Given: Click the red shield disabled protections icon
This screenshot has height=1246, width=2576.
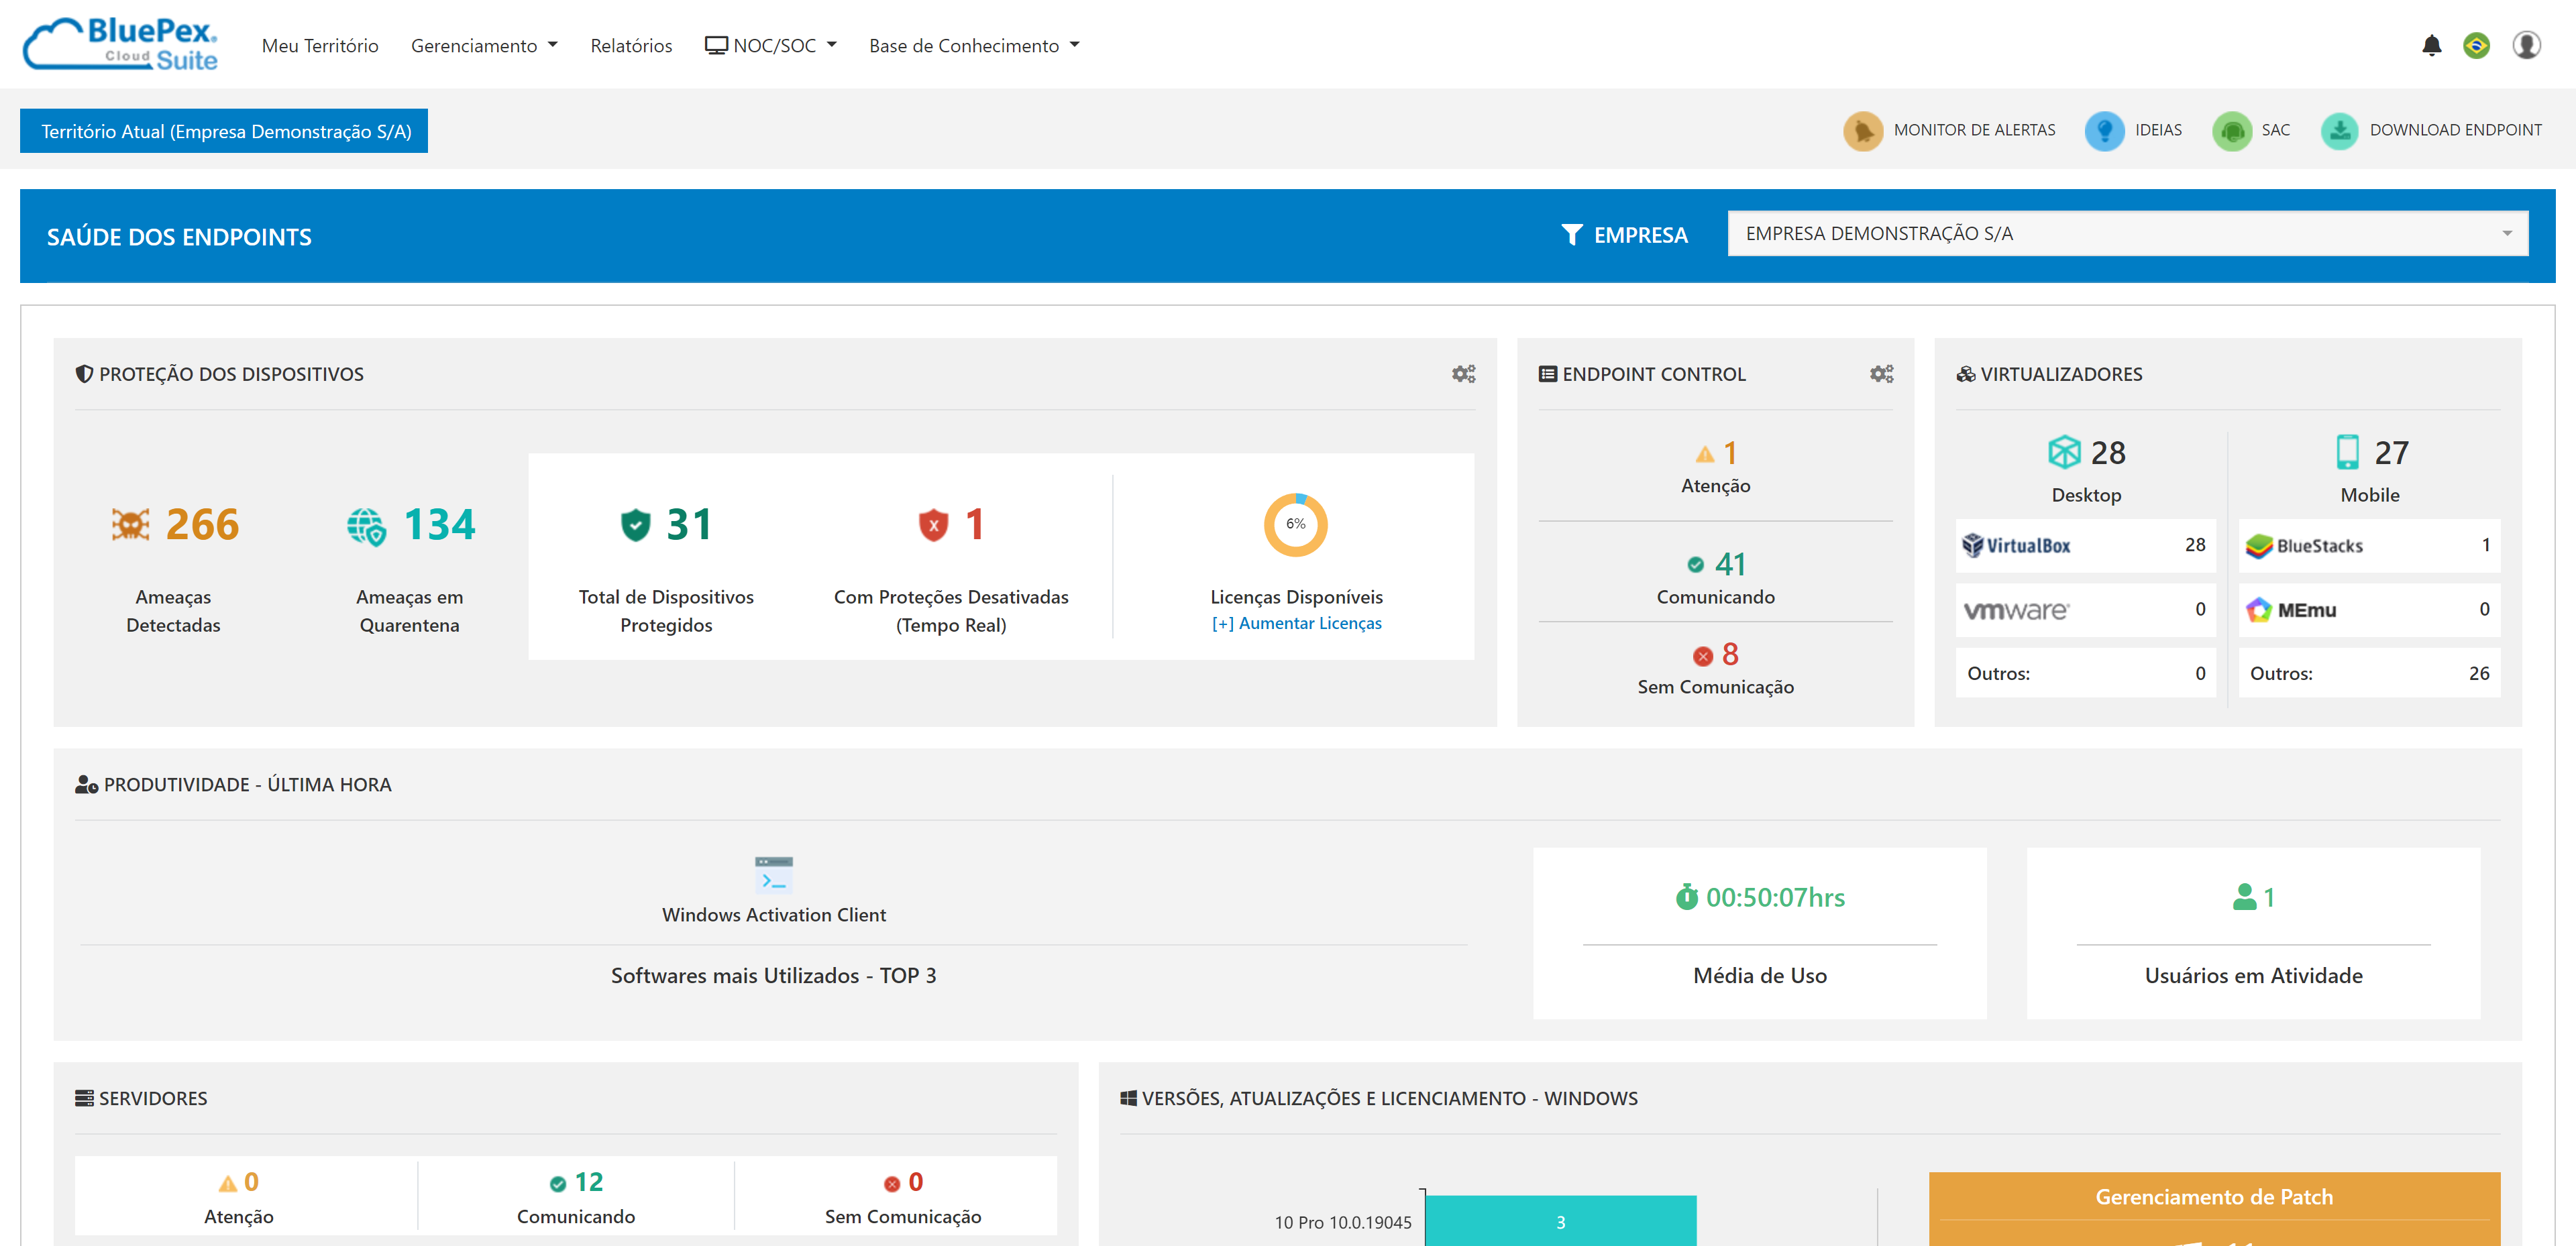Looking at the screenshot, I should pyautogui.click(x=933, y=524).
